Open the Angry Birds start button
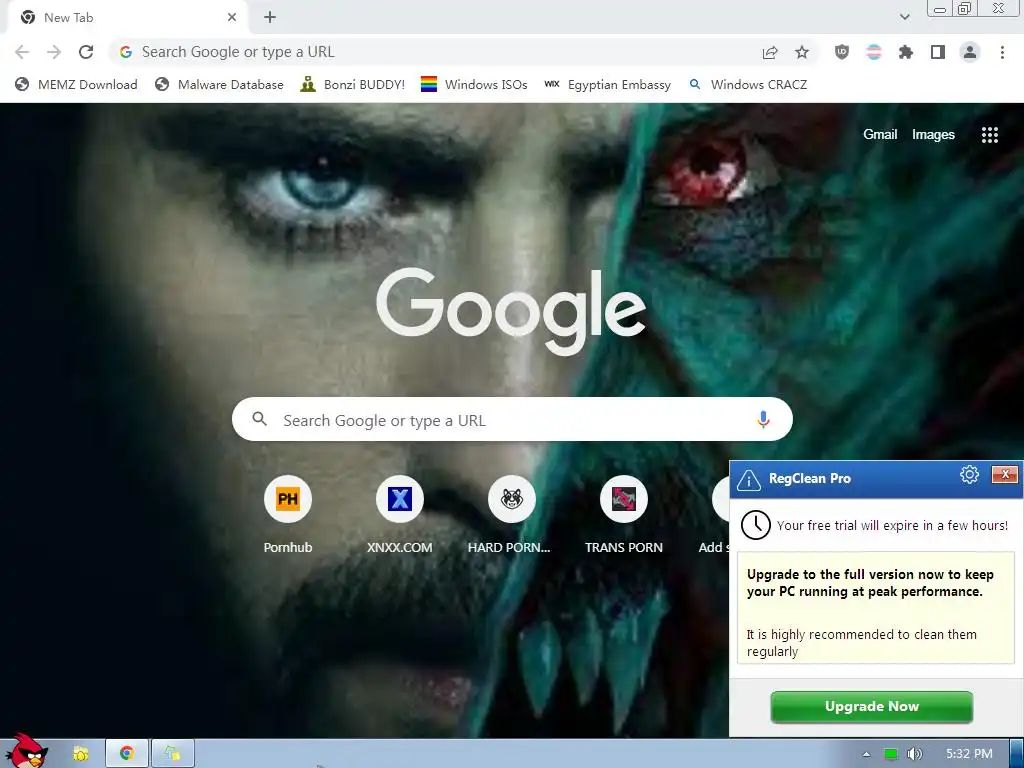 coord(26,751)
